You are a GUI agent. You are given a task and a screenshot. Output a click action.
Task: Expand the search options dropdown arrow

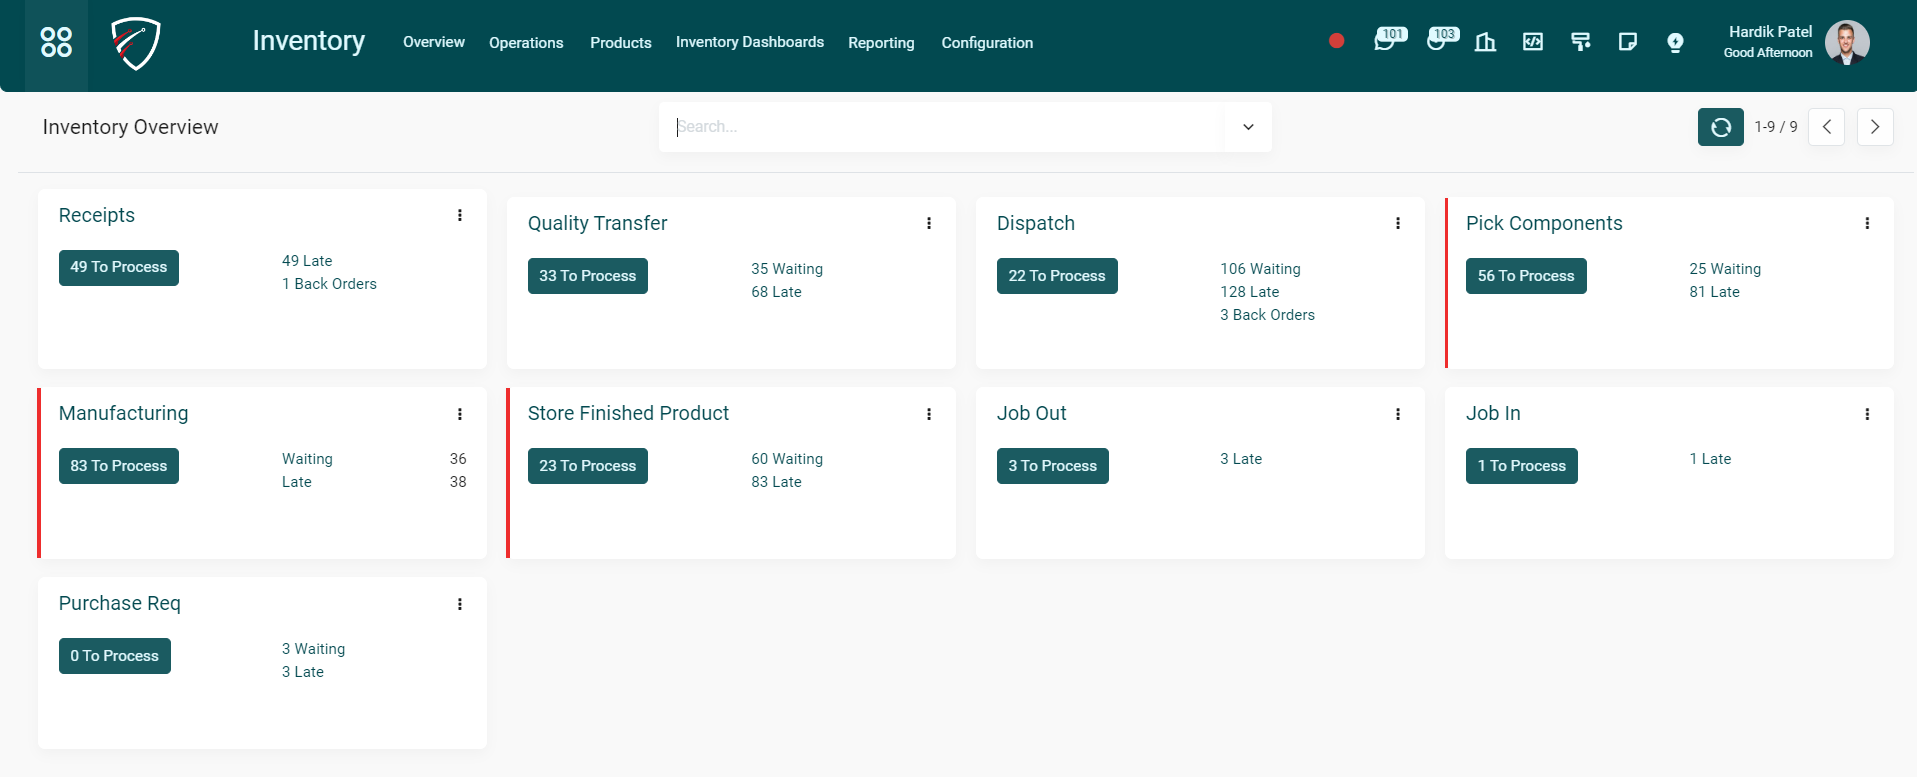1248,127
